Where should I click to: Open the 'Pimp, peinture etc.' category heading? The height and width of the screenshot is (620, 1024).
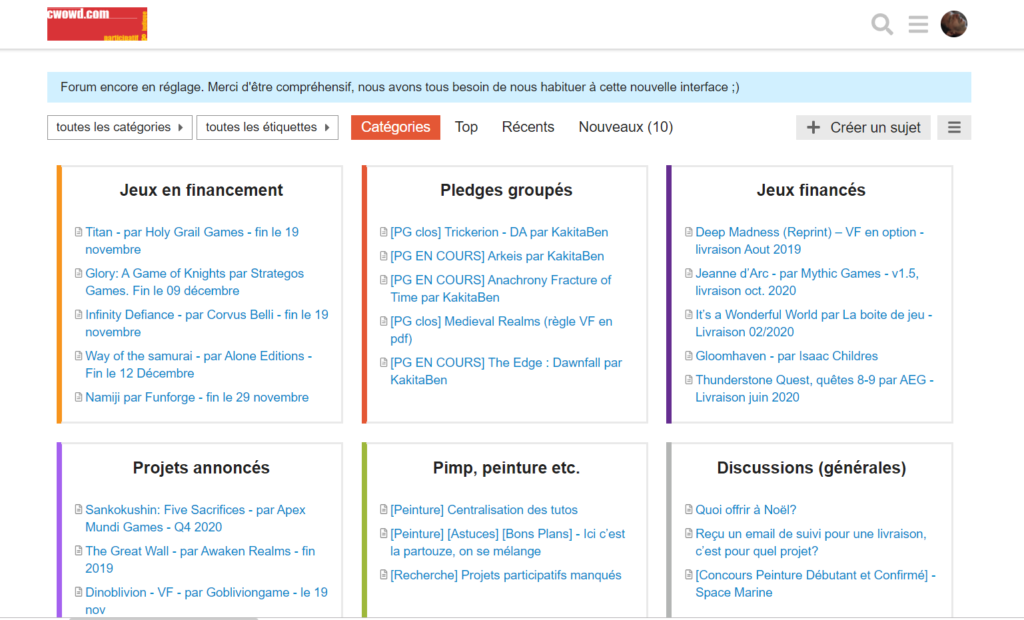click(x=506, y=468)
